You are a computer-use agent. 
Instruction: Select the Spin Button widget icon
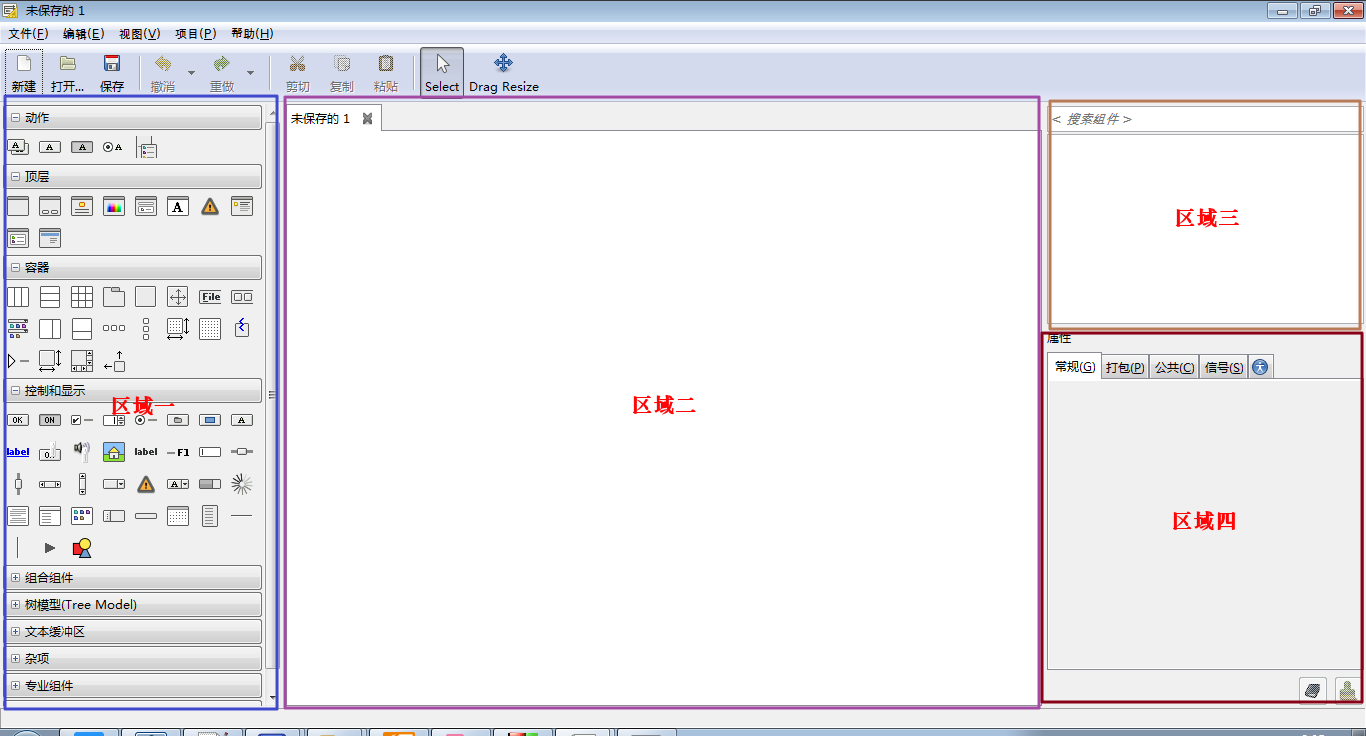[x=114, y=420]
